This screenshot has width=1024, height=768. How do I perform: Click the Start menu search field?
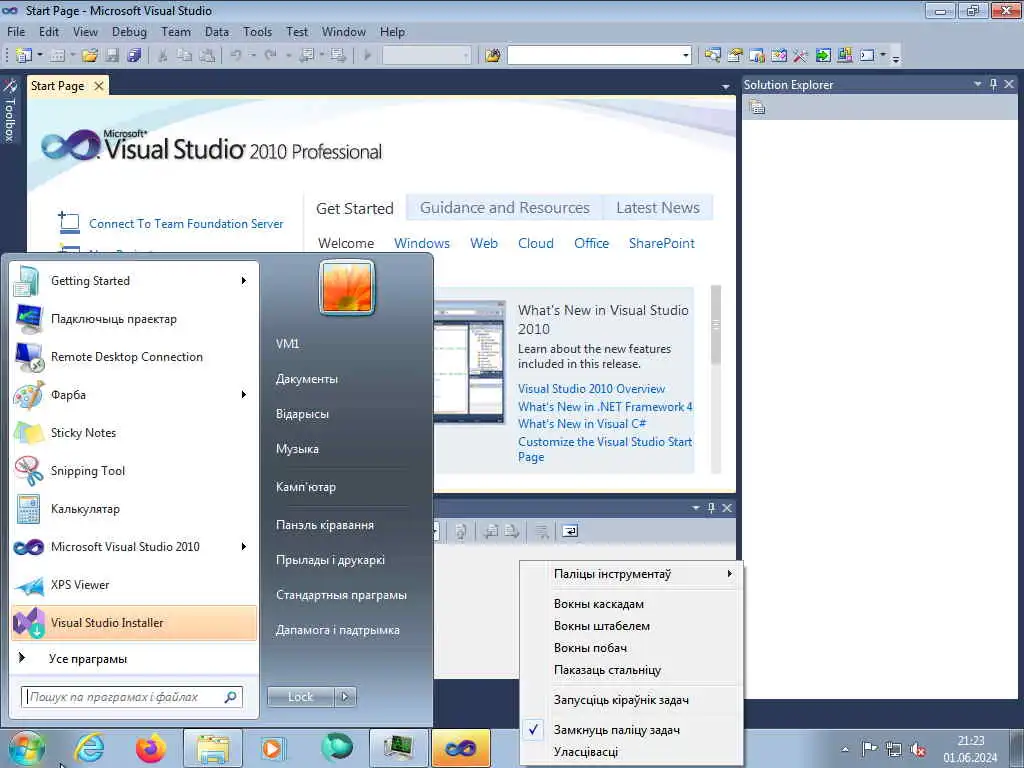tap(131, 697)
